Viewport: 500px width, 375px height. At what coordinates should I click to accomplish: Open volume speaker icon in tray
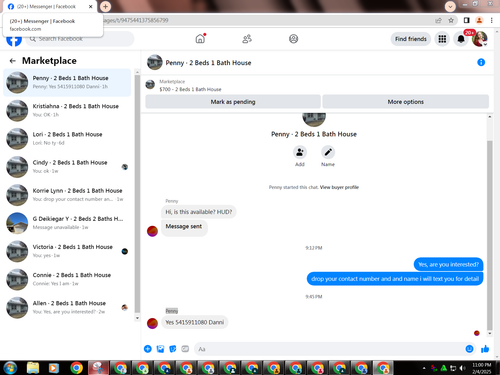pos(462,368)
